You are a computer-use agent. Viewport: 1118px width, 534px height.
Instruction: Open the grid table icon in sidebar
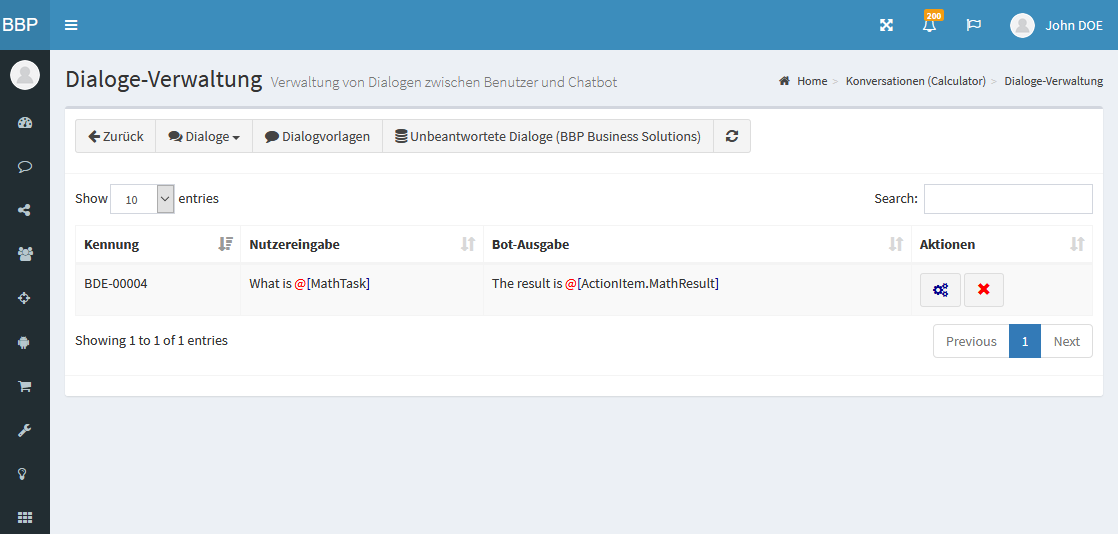click(25, 518)
